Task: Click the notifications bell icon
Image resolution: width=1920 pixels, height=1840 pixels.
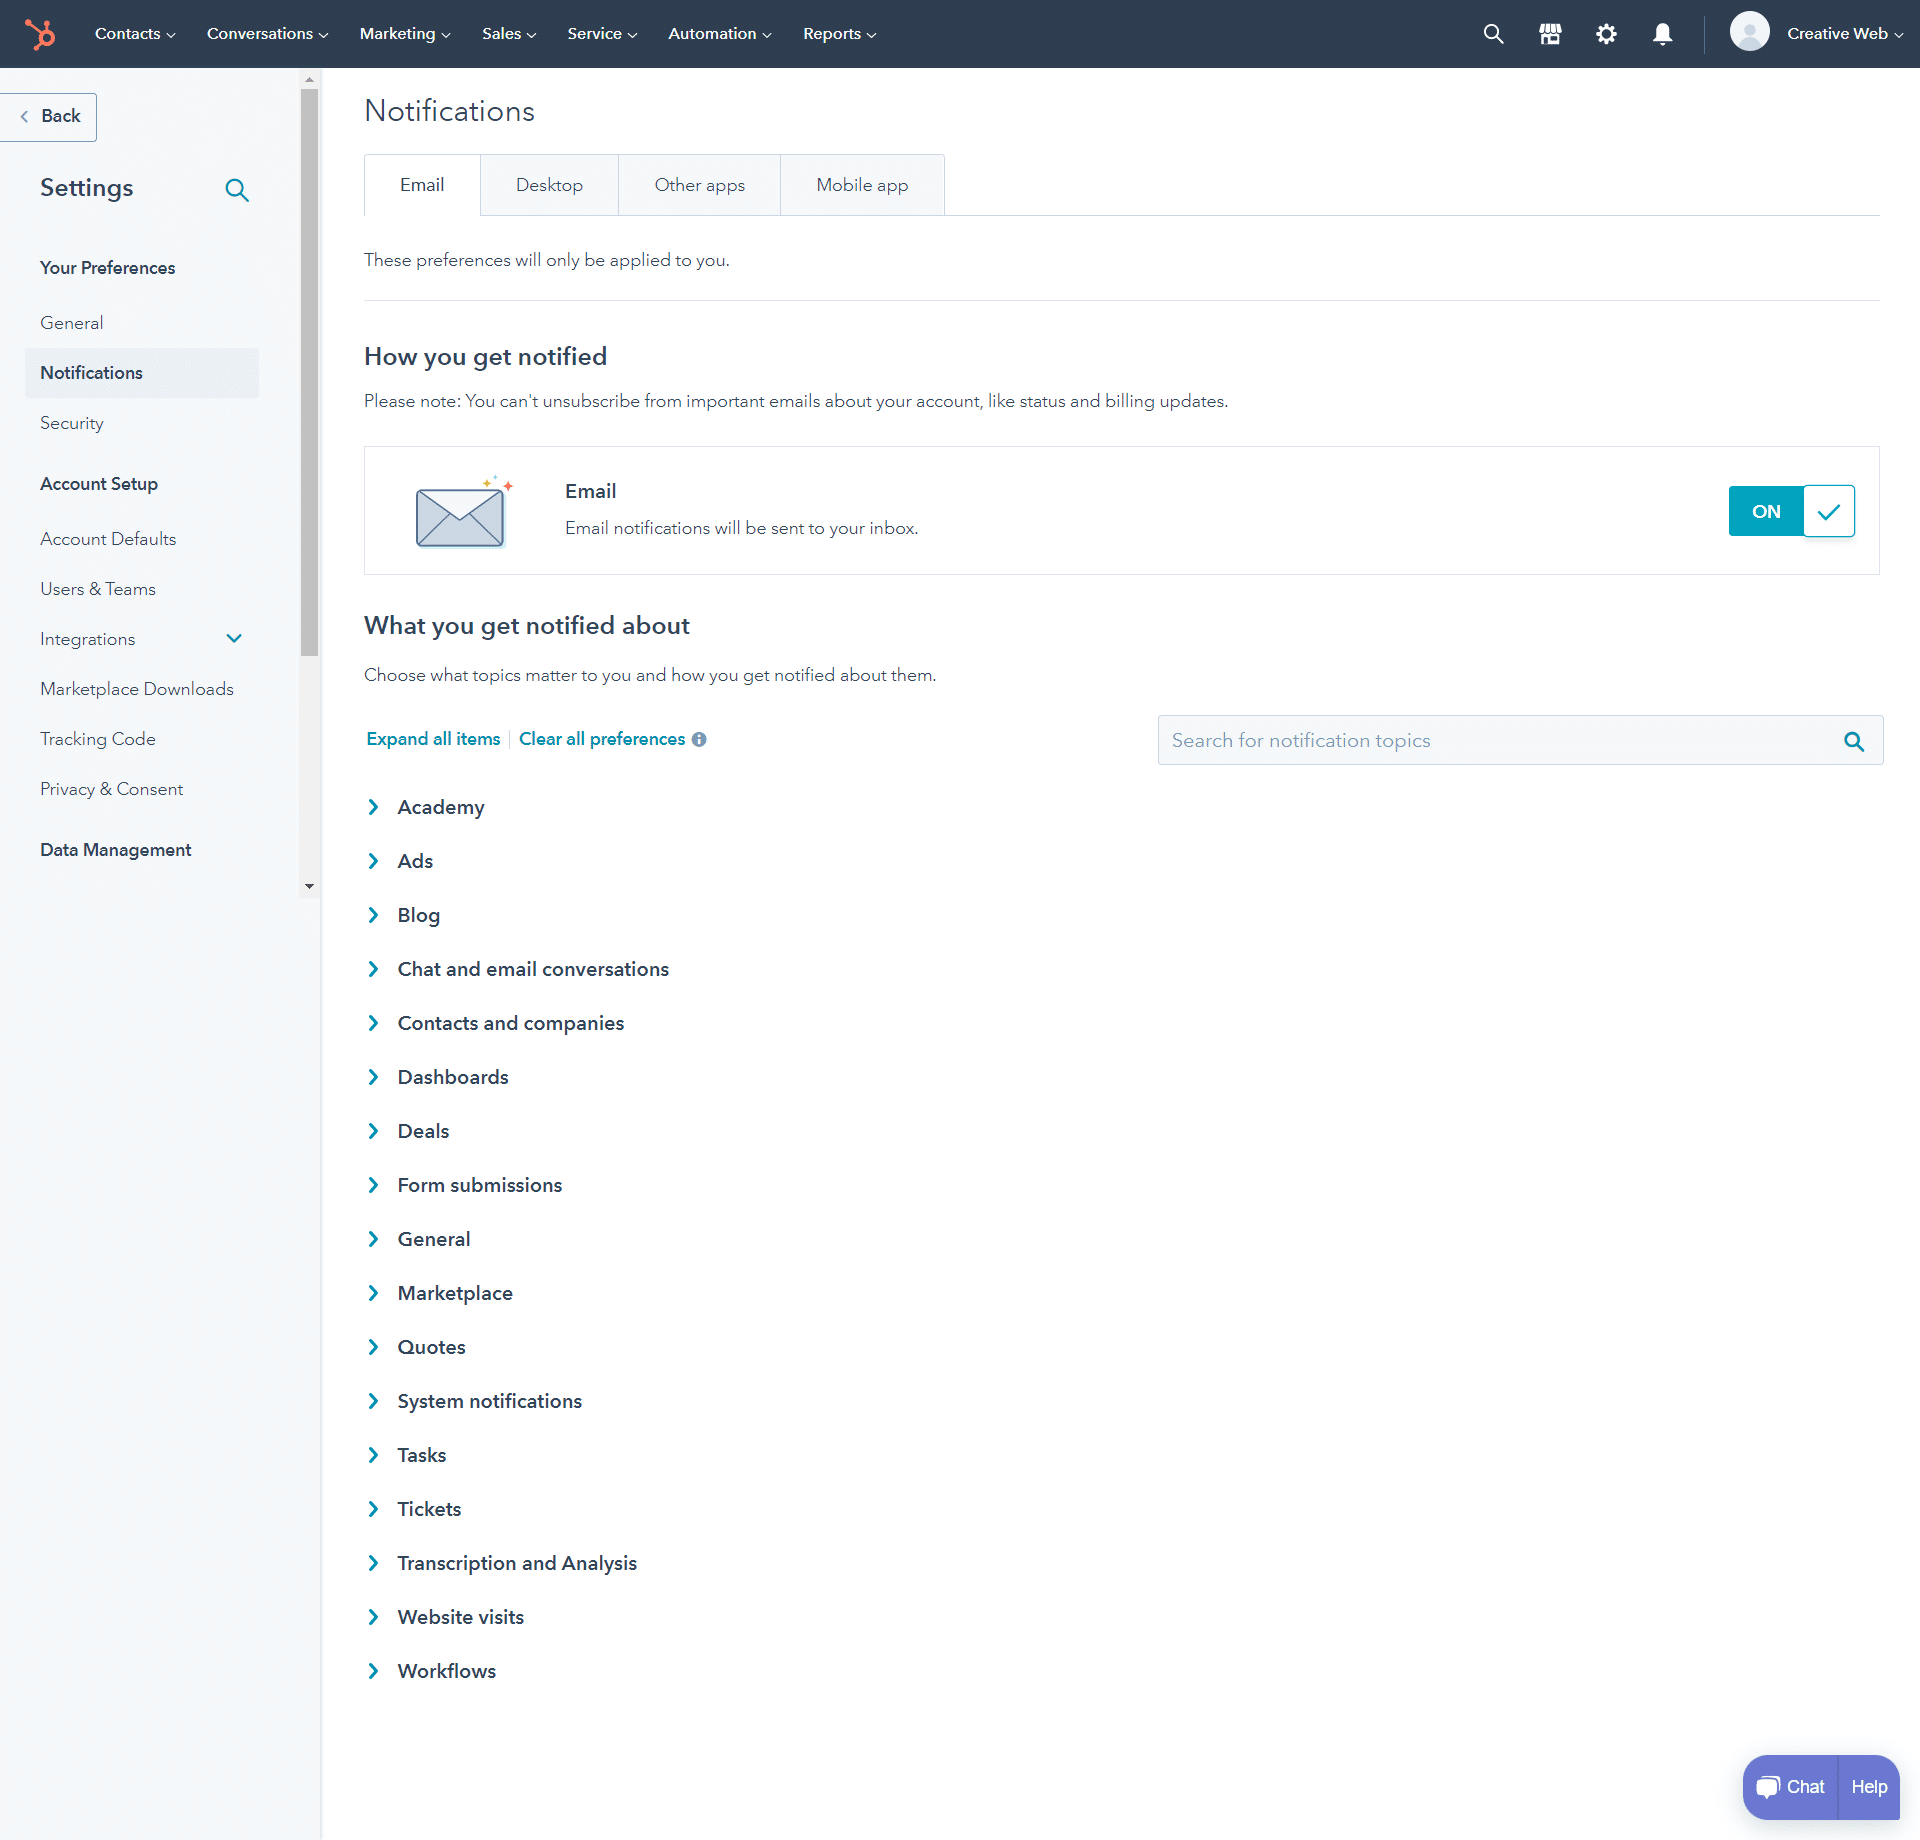Action: (x=1661, y=33)
